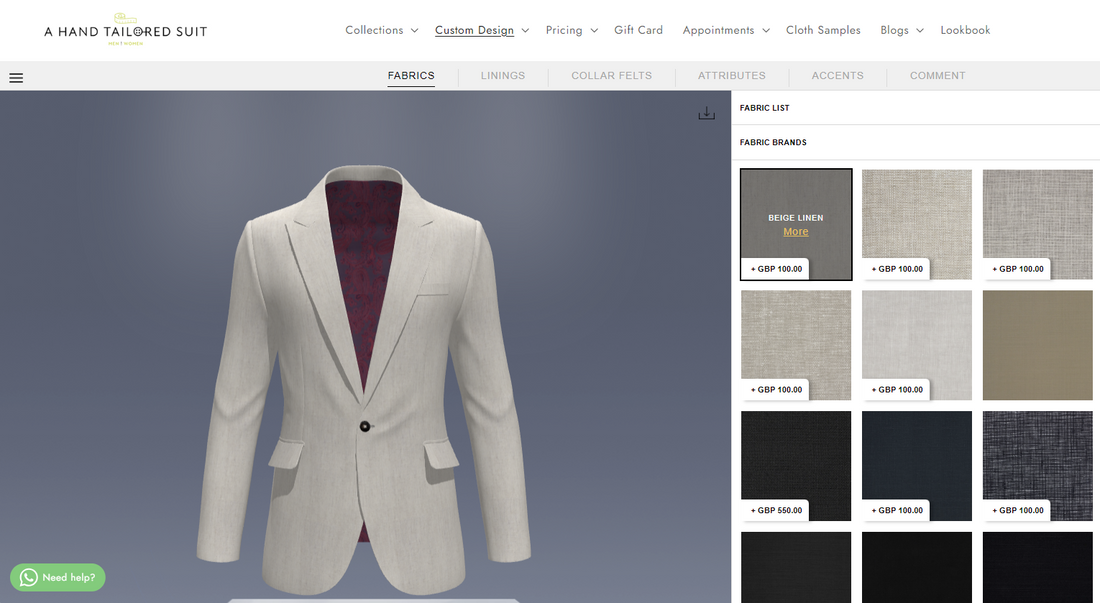The width and height of the screenshot is (1100, 603).
Task: Expand the Appointments dropdown
Action: 725,30
